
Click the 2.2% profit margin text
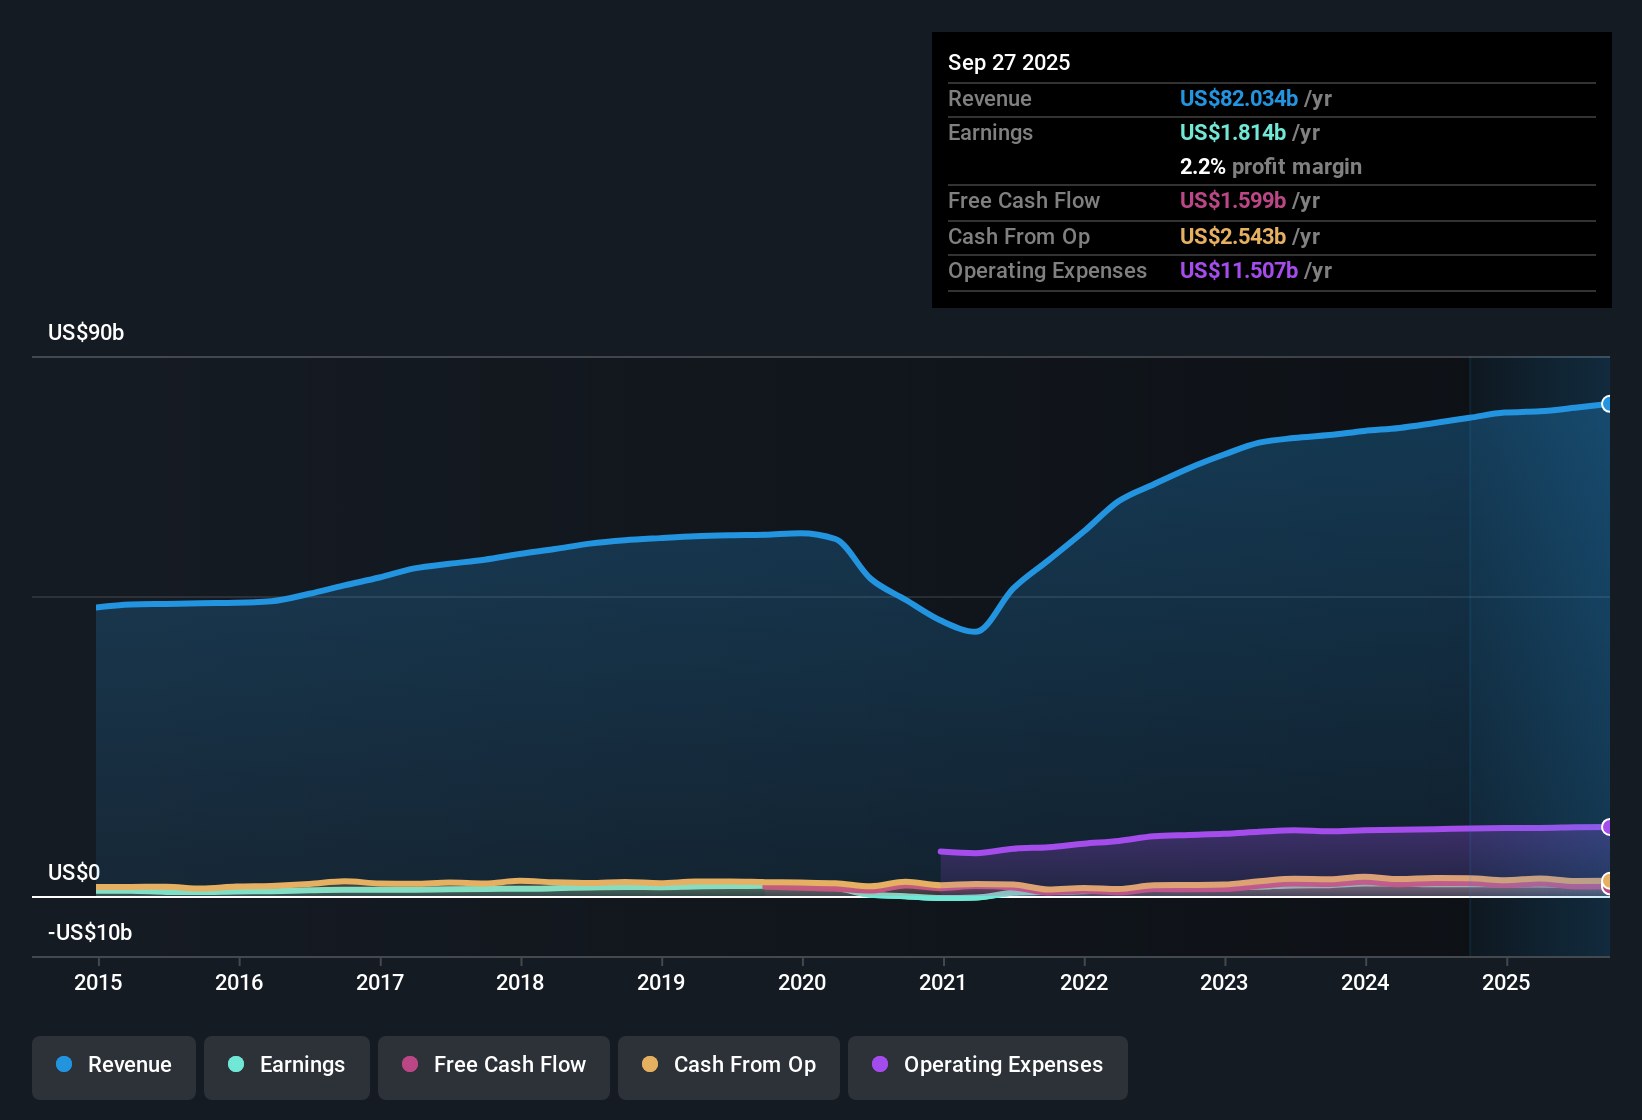click(1271, 166)
